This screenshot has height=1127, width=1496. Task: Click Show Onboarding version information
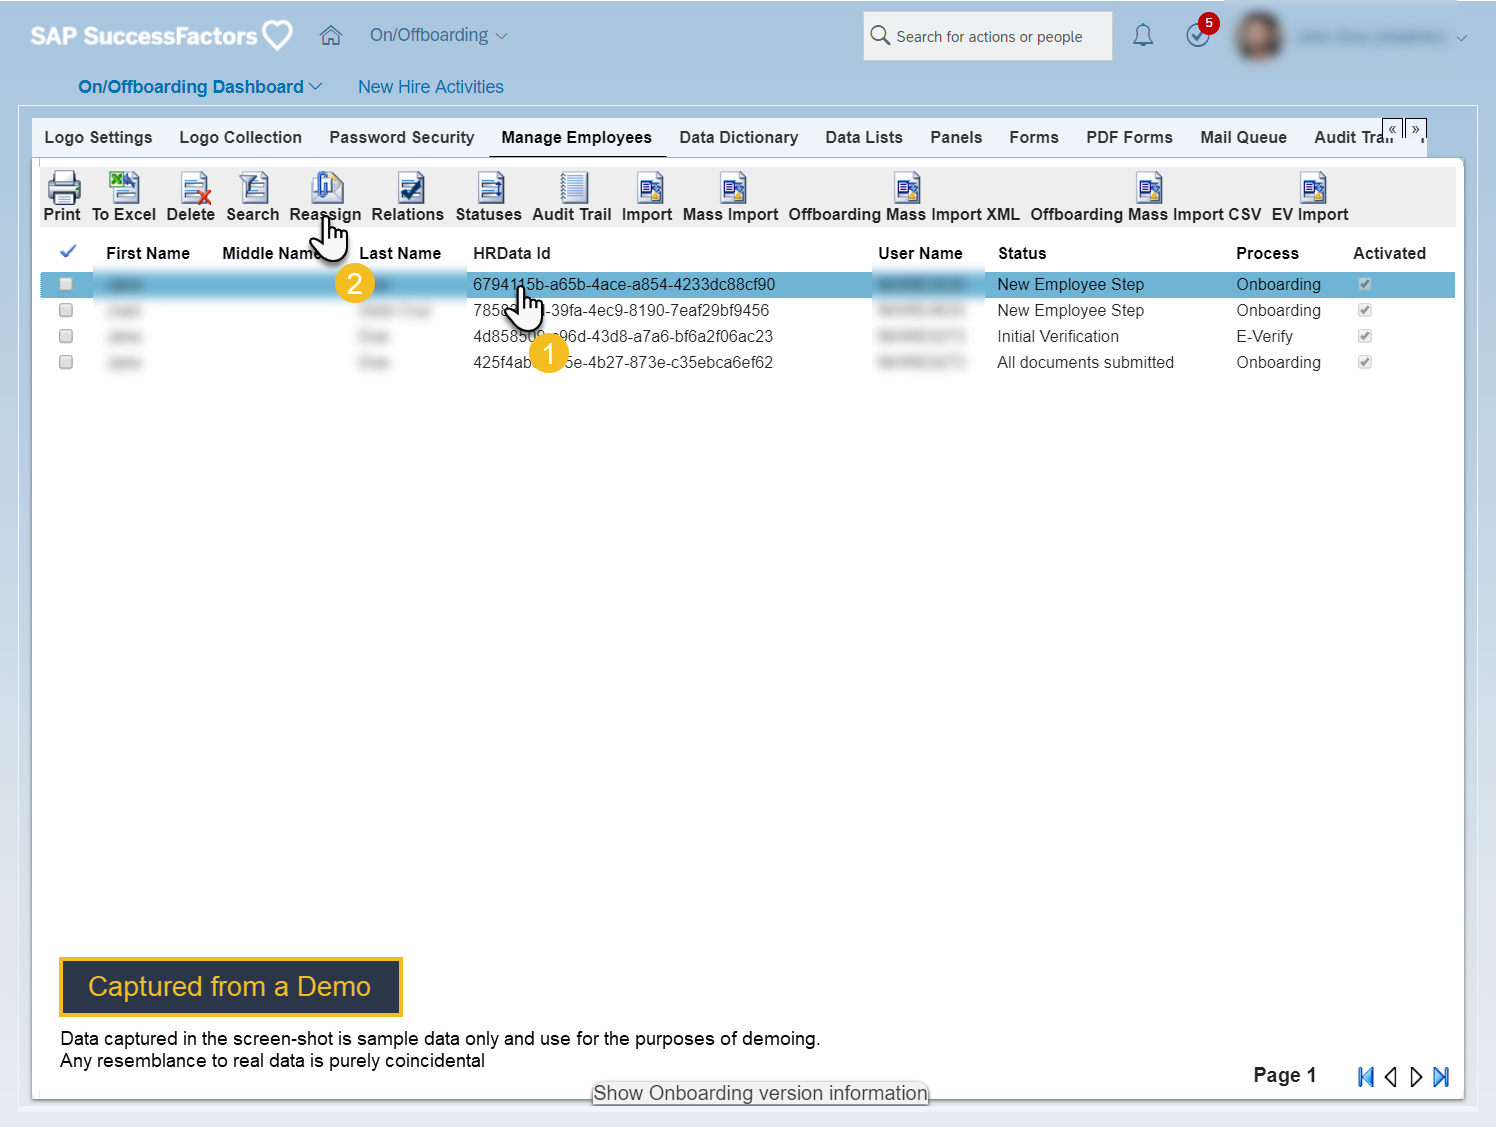pos(760,1093)
